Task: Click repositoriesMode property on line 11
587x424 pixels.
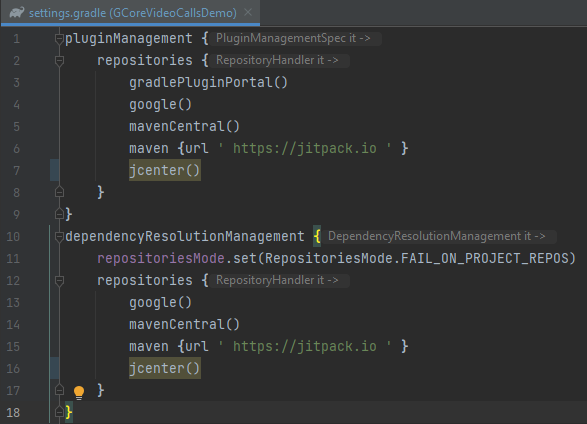Action: (161, 258)
